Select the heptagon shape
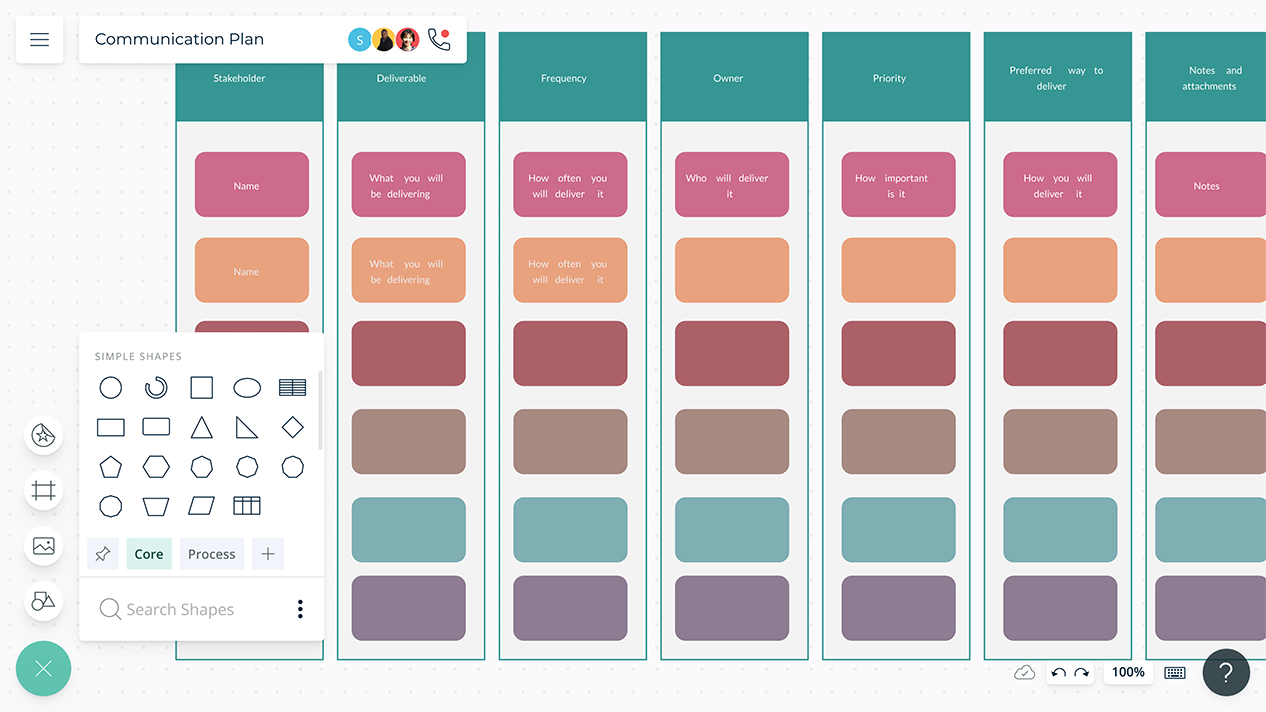This screenshot has height=712, width=1266. coord(202,467)
